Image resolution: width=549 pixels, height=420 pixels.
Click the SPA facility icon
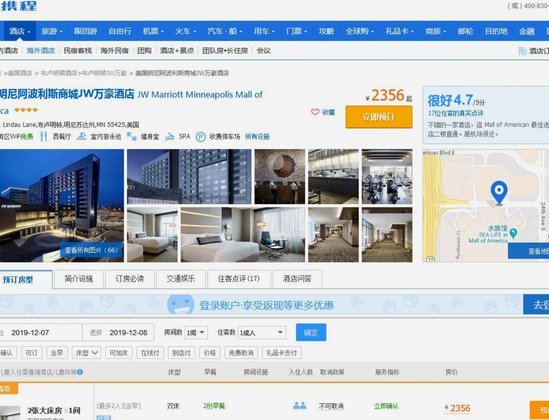click(x=169, y=136)
